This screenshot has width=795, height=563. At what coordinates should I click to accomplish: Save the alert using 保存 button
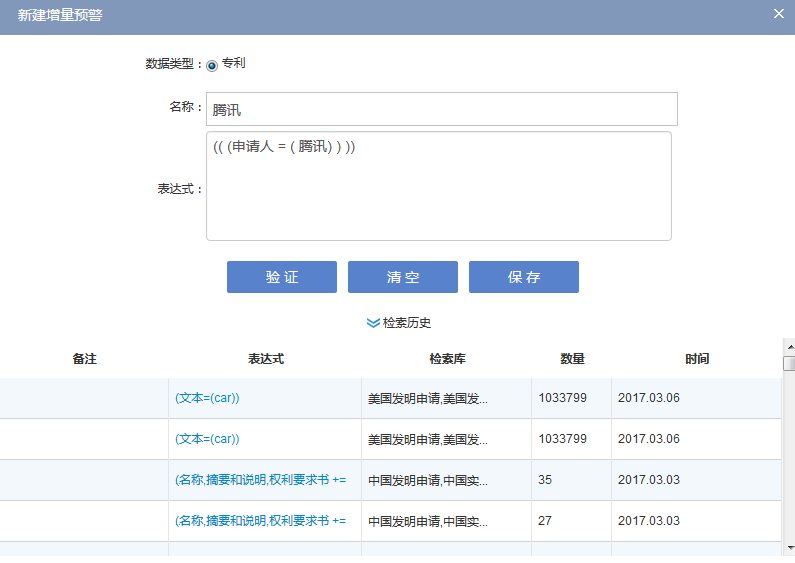coord(523,277)
